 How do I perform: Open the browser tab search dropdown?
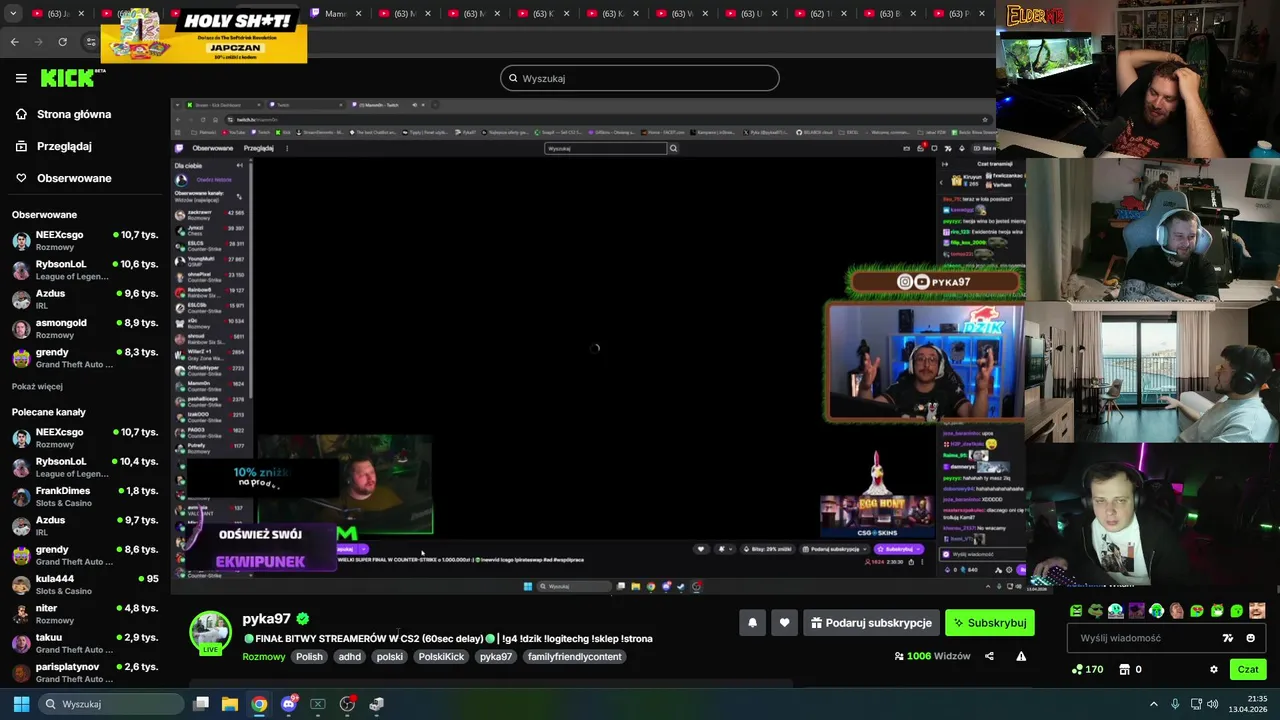(13, 14)
